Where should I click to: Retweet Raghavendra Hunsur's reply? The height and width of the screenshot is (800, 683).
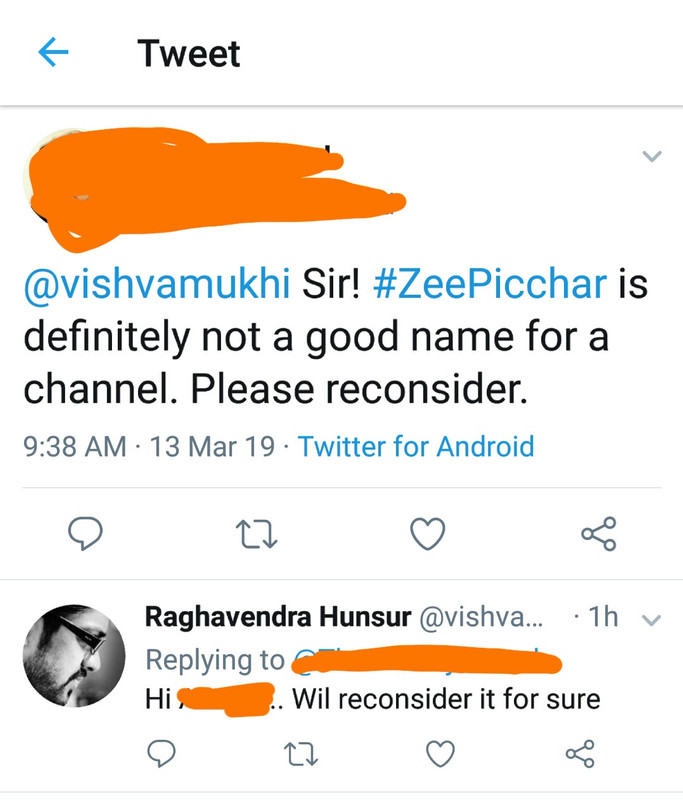coord(301,754)
